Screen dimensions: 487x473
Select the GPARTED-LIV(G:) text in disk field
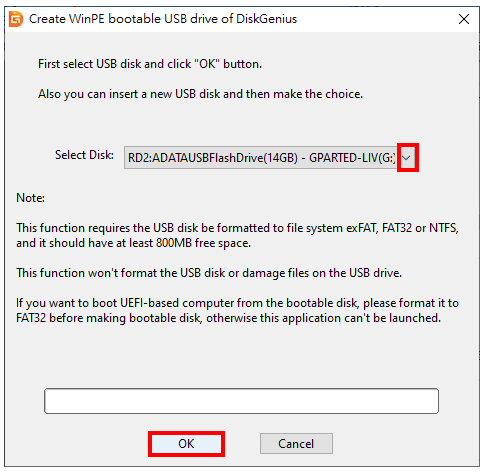[x=352, y=158]
